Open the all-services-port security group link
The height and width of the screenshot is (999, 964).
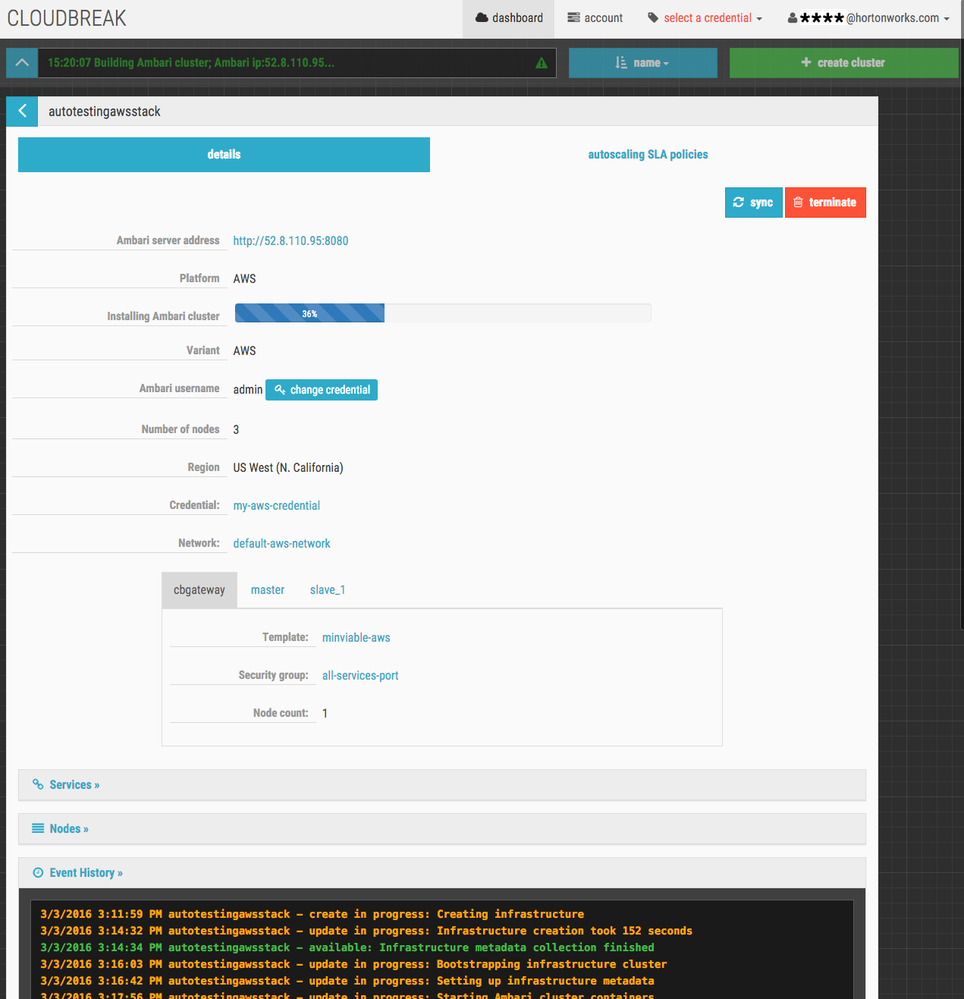360,675
